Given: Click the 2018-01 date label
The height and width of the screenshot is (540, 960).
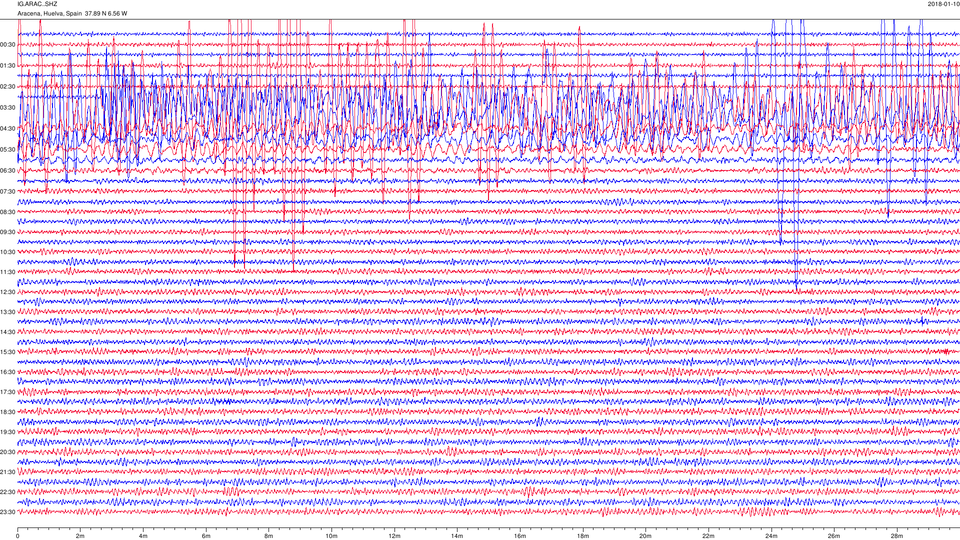Looking at the screenshot, I should click(x=943, y=4).
